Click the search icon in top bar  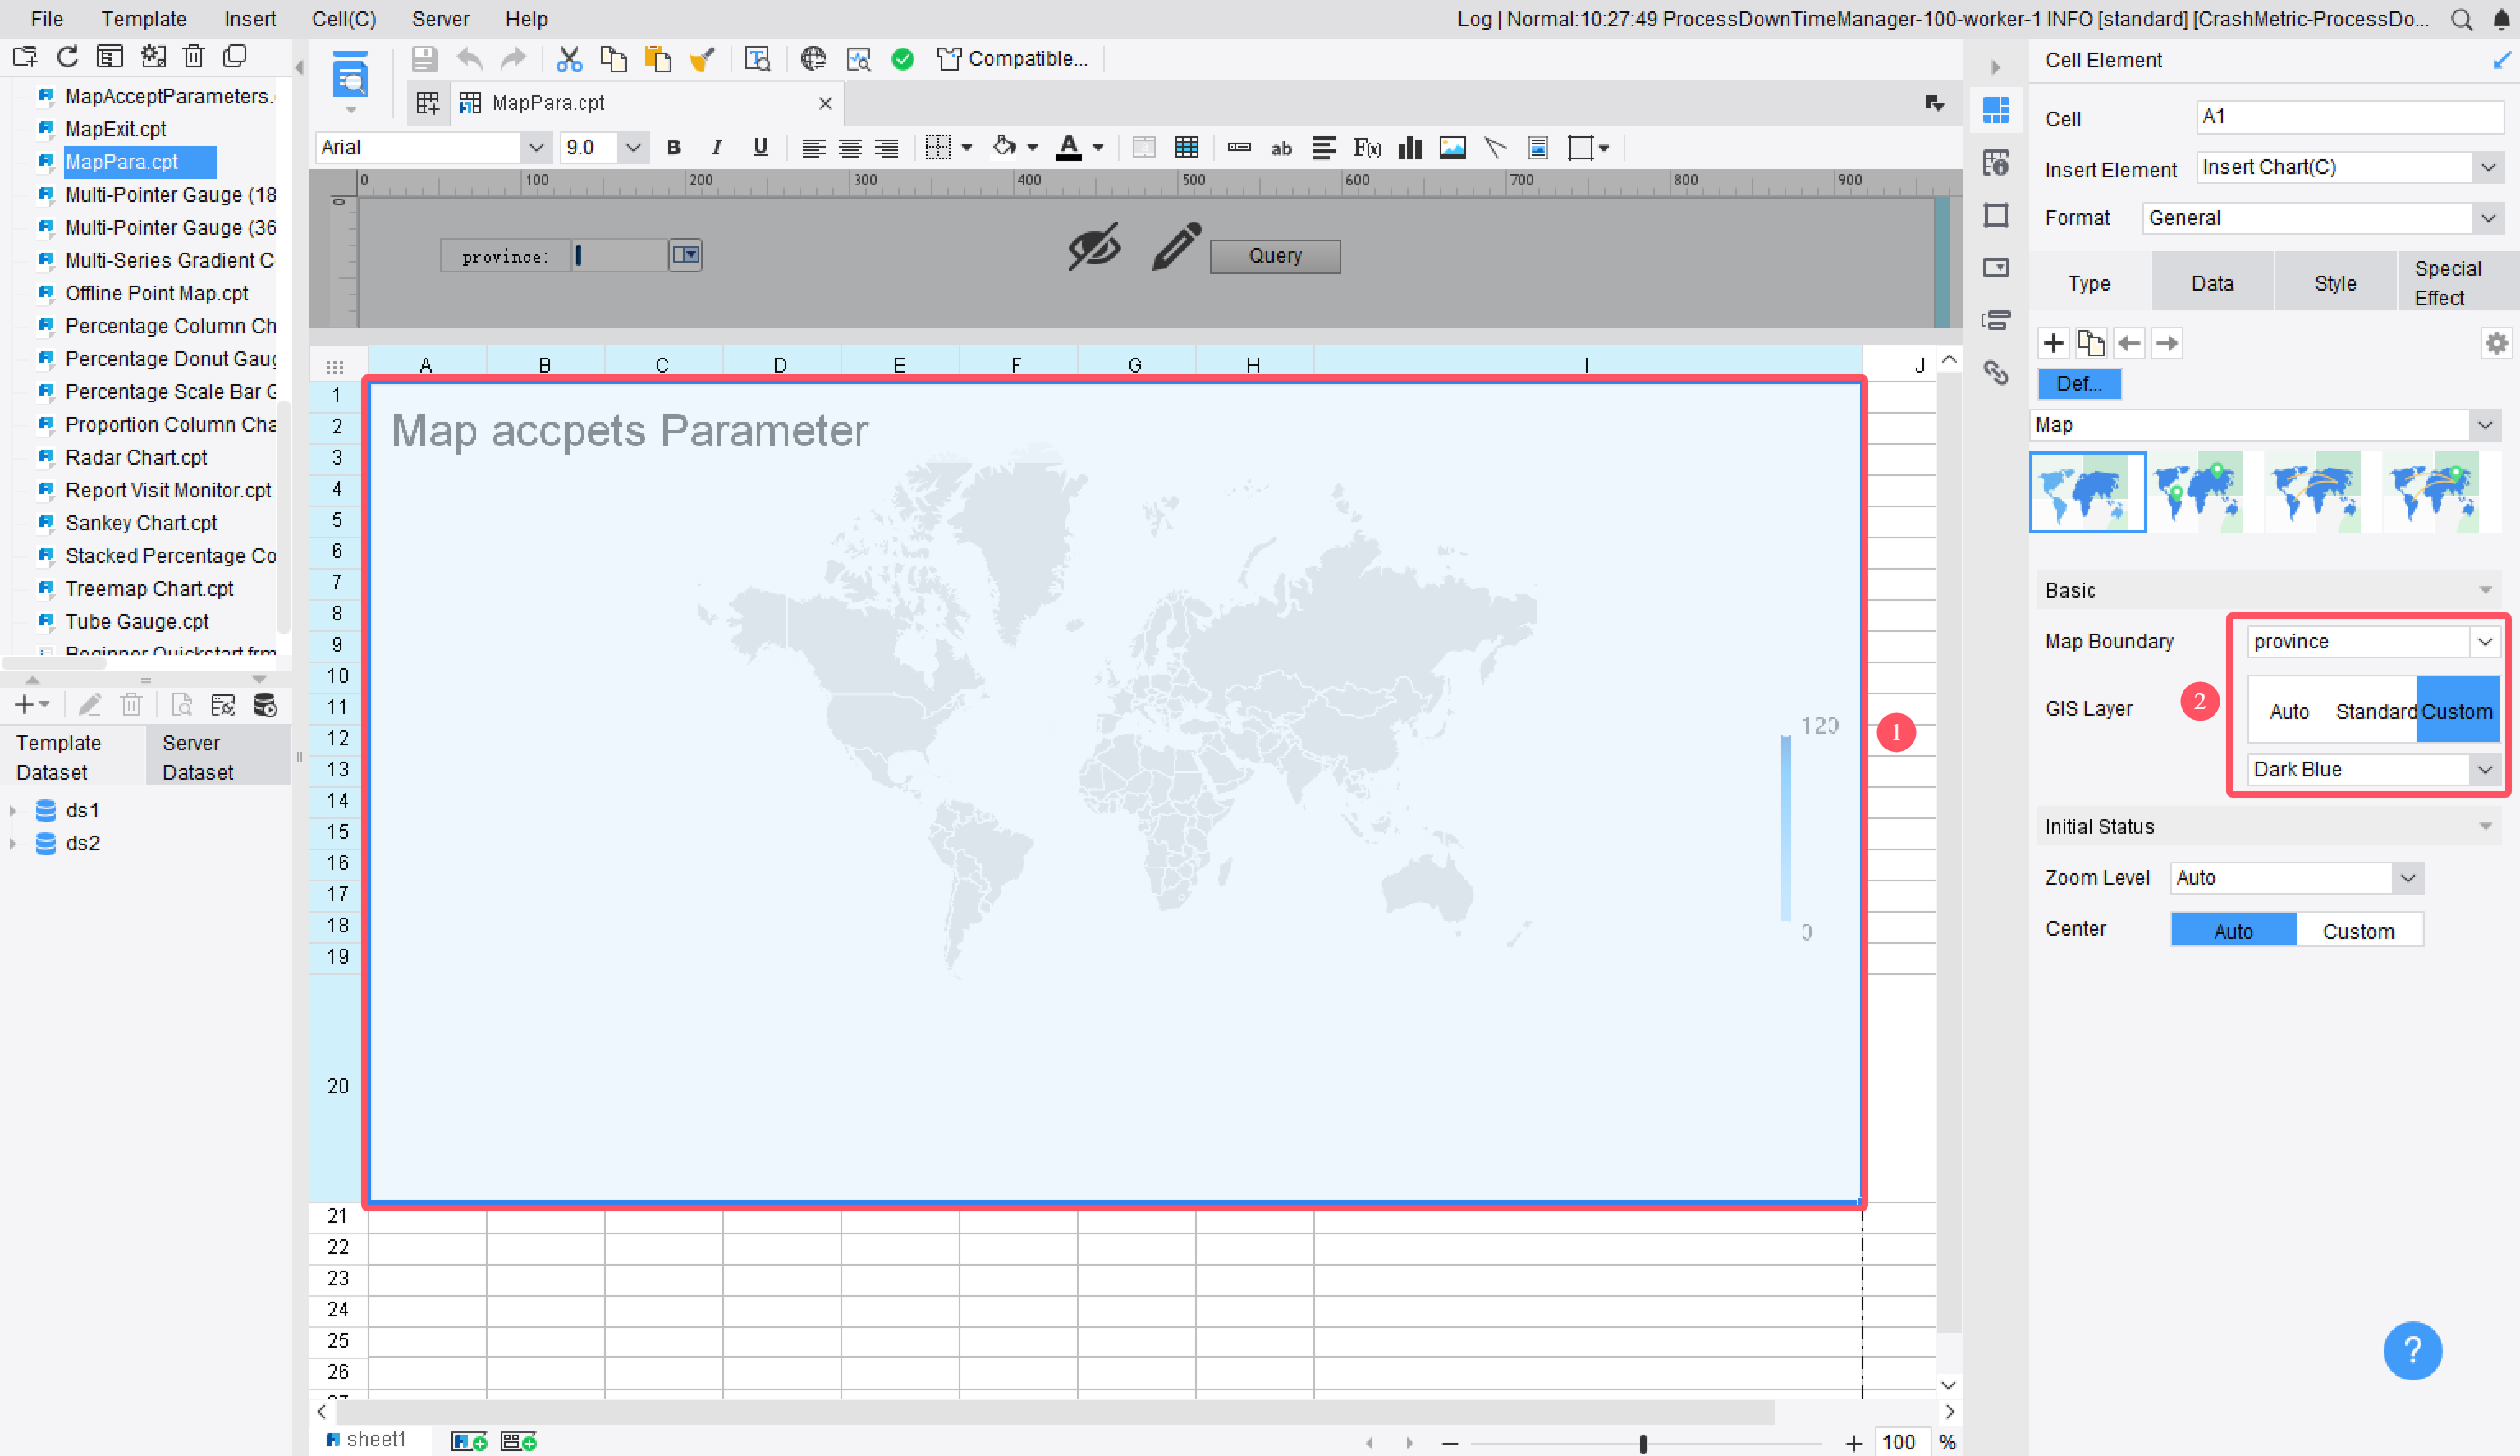tap(2461, 19)
